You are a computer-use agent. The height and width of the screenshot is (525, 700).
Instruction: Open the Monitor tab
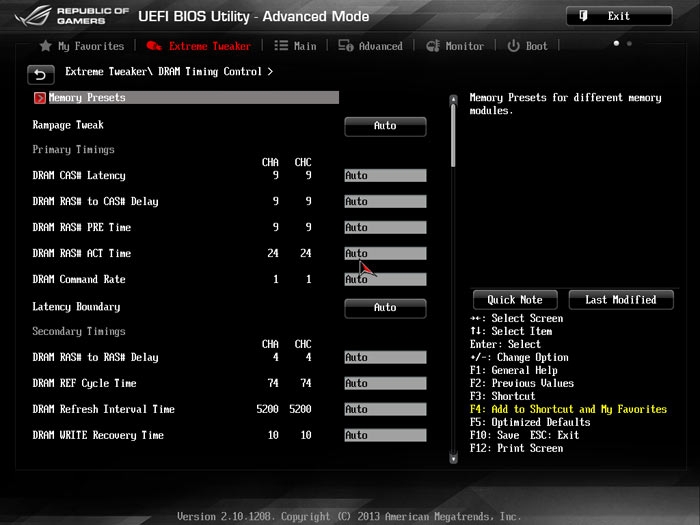pos(456,46)
